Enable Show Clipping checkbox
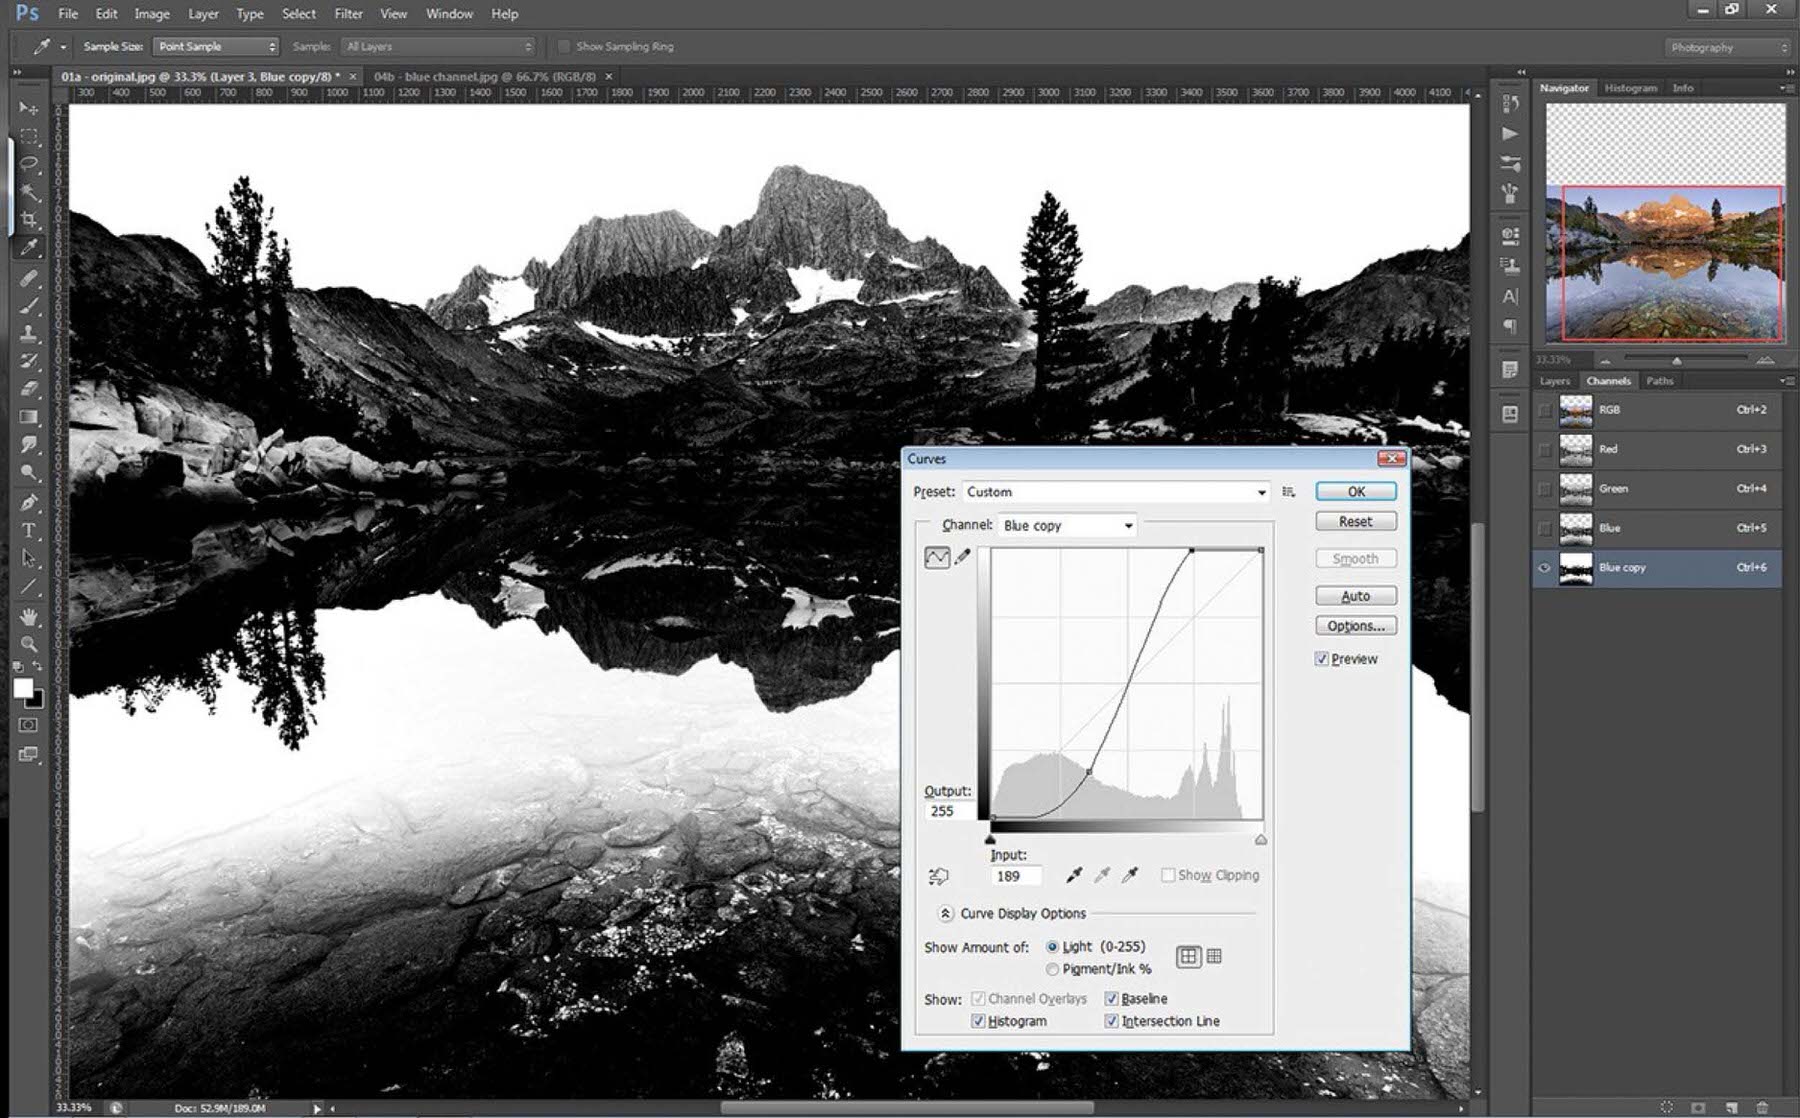The image size is (1800, 1118). (1167, 875)
